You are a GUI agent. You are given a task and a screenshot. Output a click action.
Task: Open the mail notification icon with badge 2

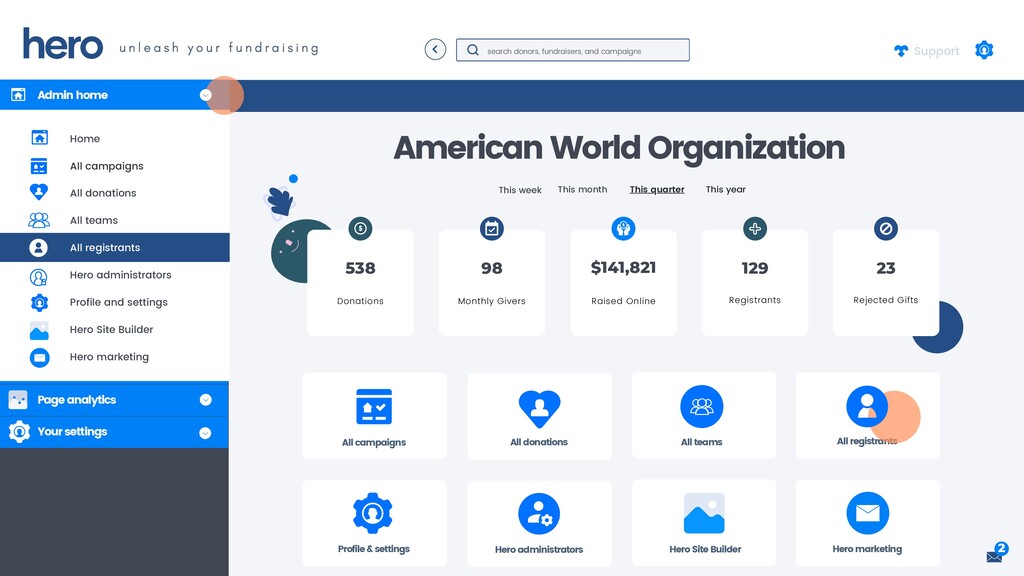pyautogui.click(x=997, y=554)
